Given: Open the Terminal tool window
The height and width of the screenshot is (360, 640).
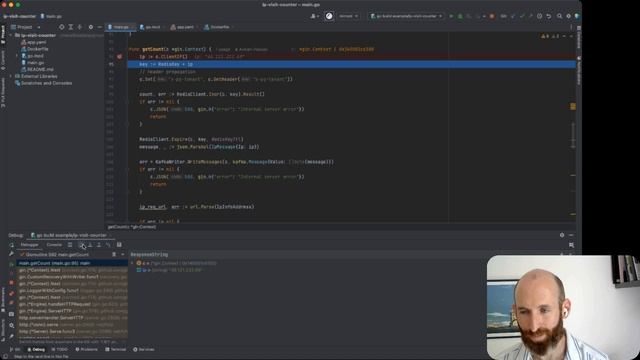Looking at the screenshot, I should click(116, 349).
